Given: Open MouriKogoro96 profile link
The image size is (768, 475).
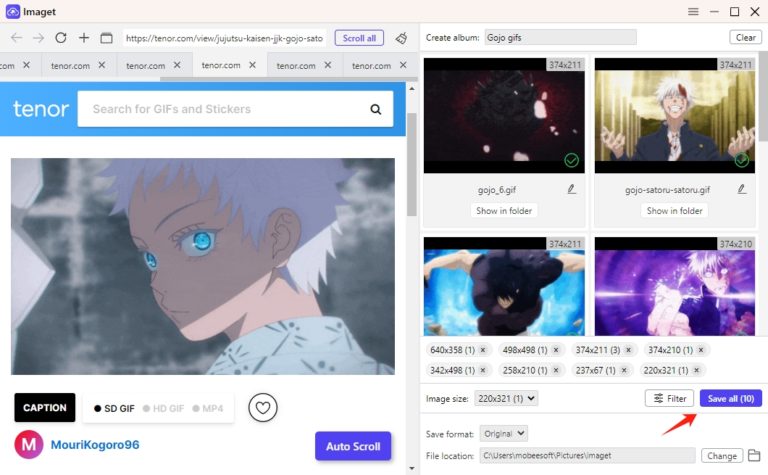Looking at the screenshot, I should coord(95,445).
